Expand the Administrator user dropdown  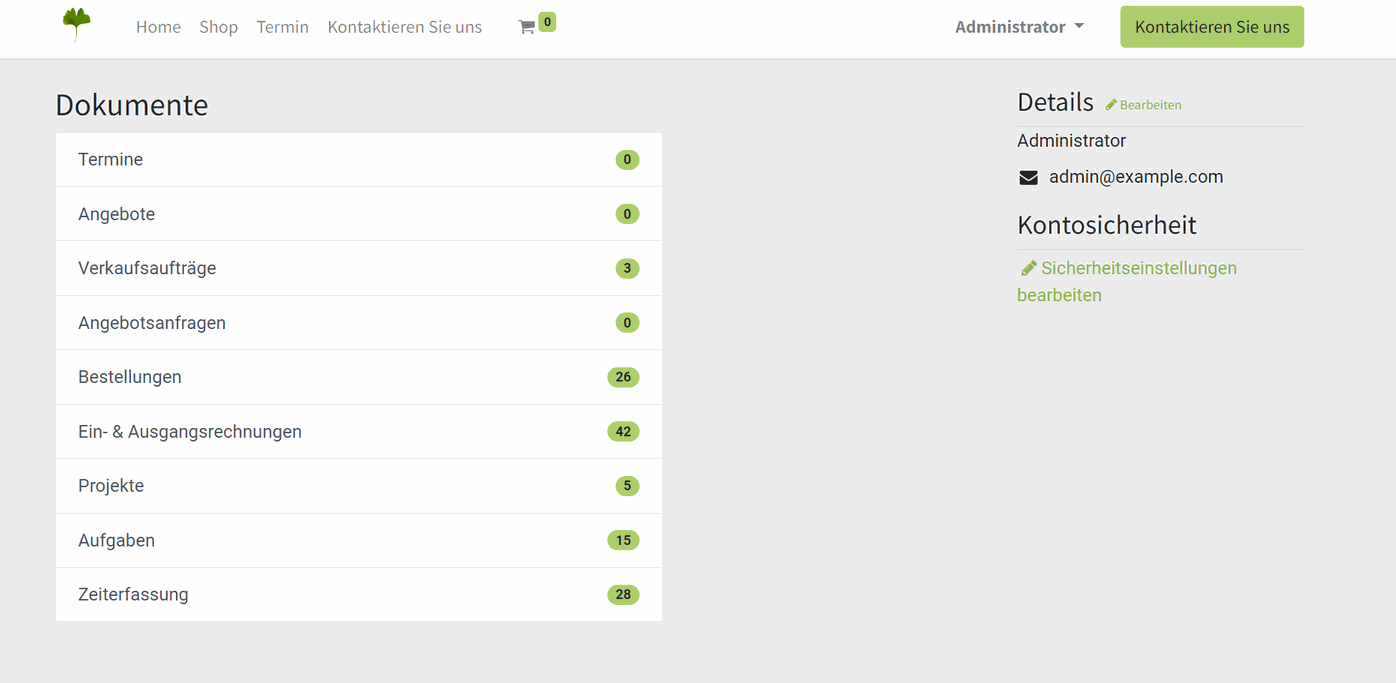(1019, 27)
